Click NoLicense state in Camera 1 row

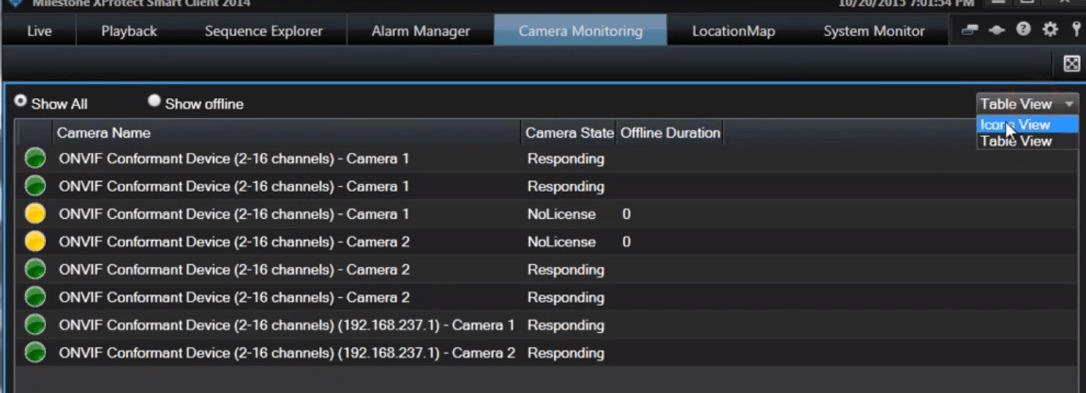click(562, 214)
